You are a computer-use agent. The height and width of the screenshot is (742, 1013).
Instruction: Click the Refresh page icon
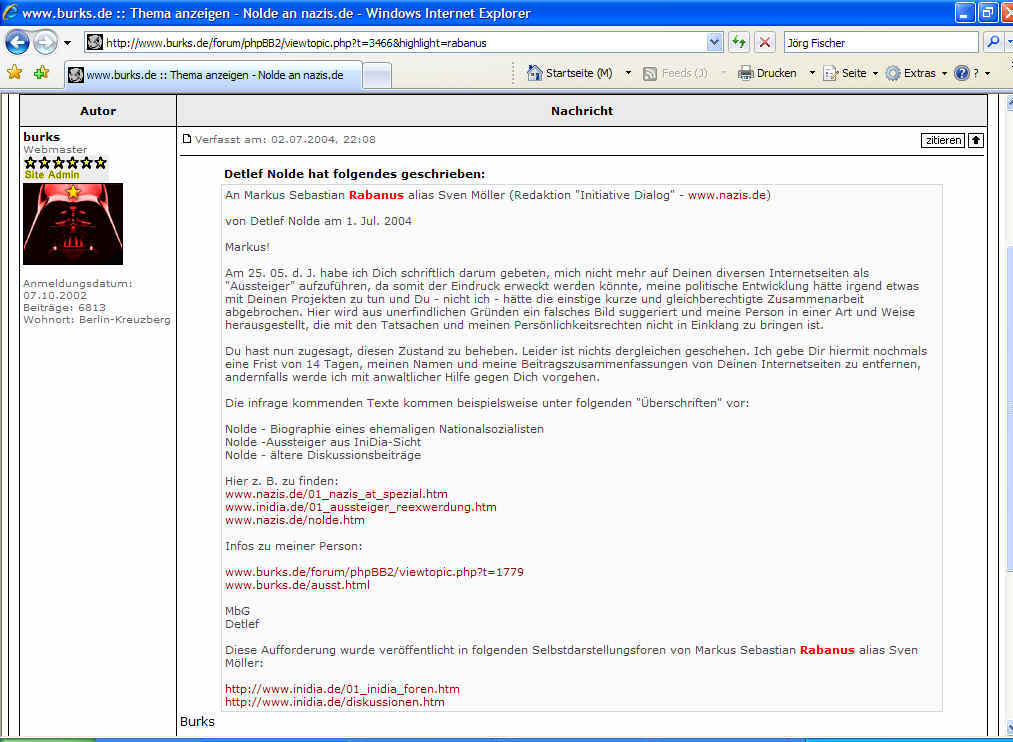pyautogui.click(x=739, y=42)
